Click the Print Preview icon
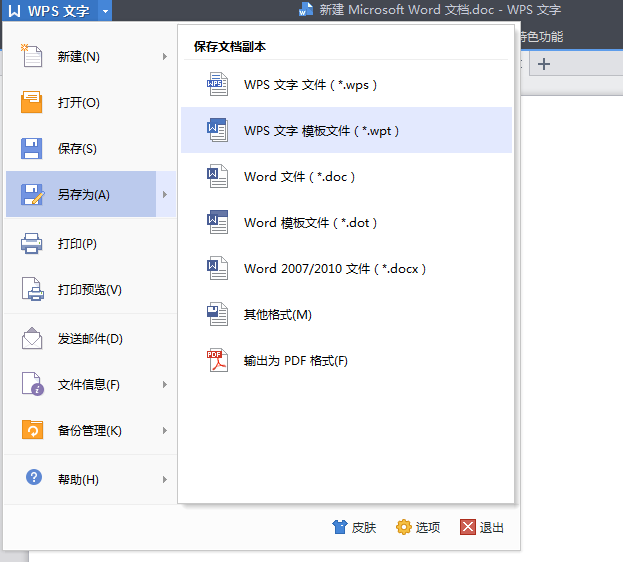The height and width of the screenshot is (562, 623). click(32, 289)
